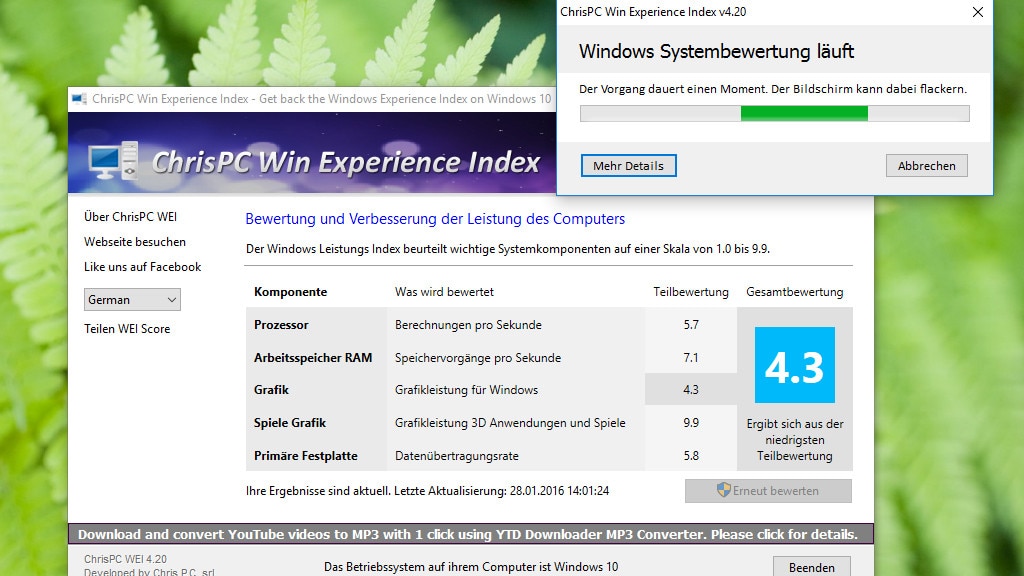Open the German language dropdown
The image size is (1024, 576).
[x=132, y=300]
